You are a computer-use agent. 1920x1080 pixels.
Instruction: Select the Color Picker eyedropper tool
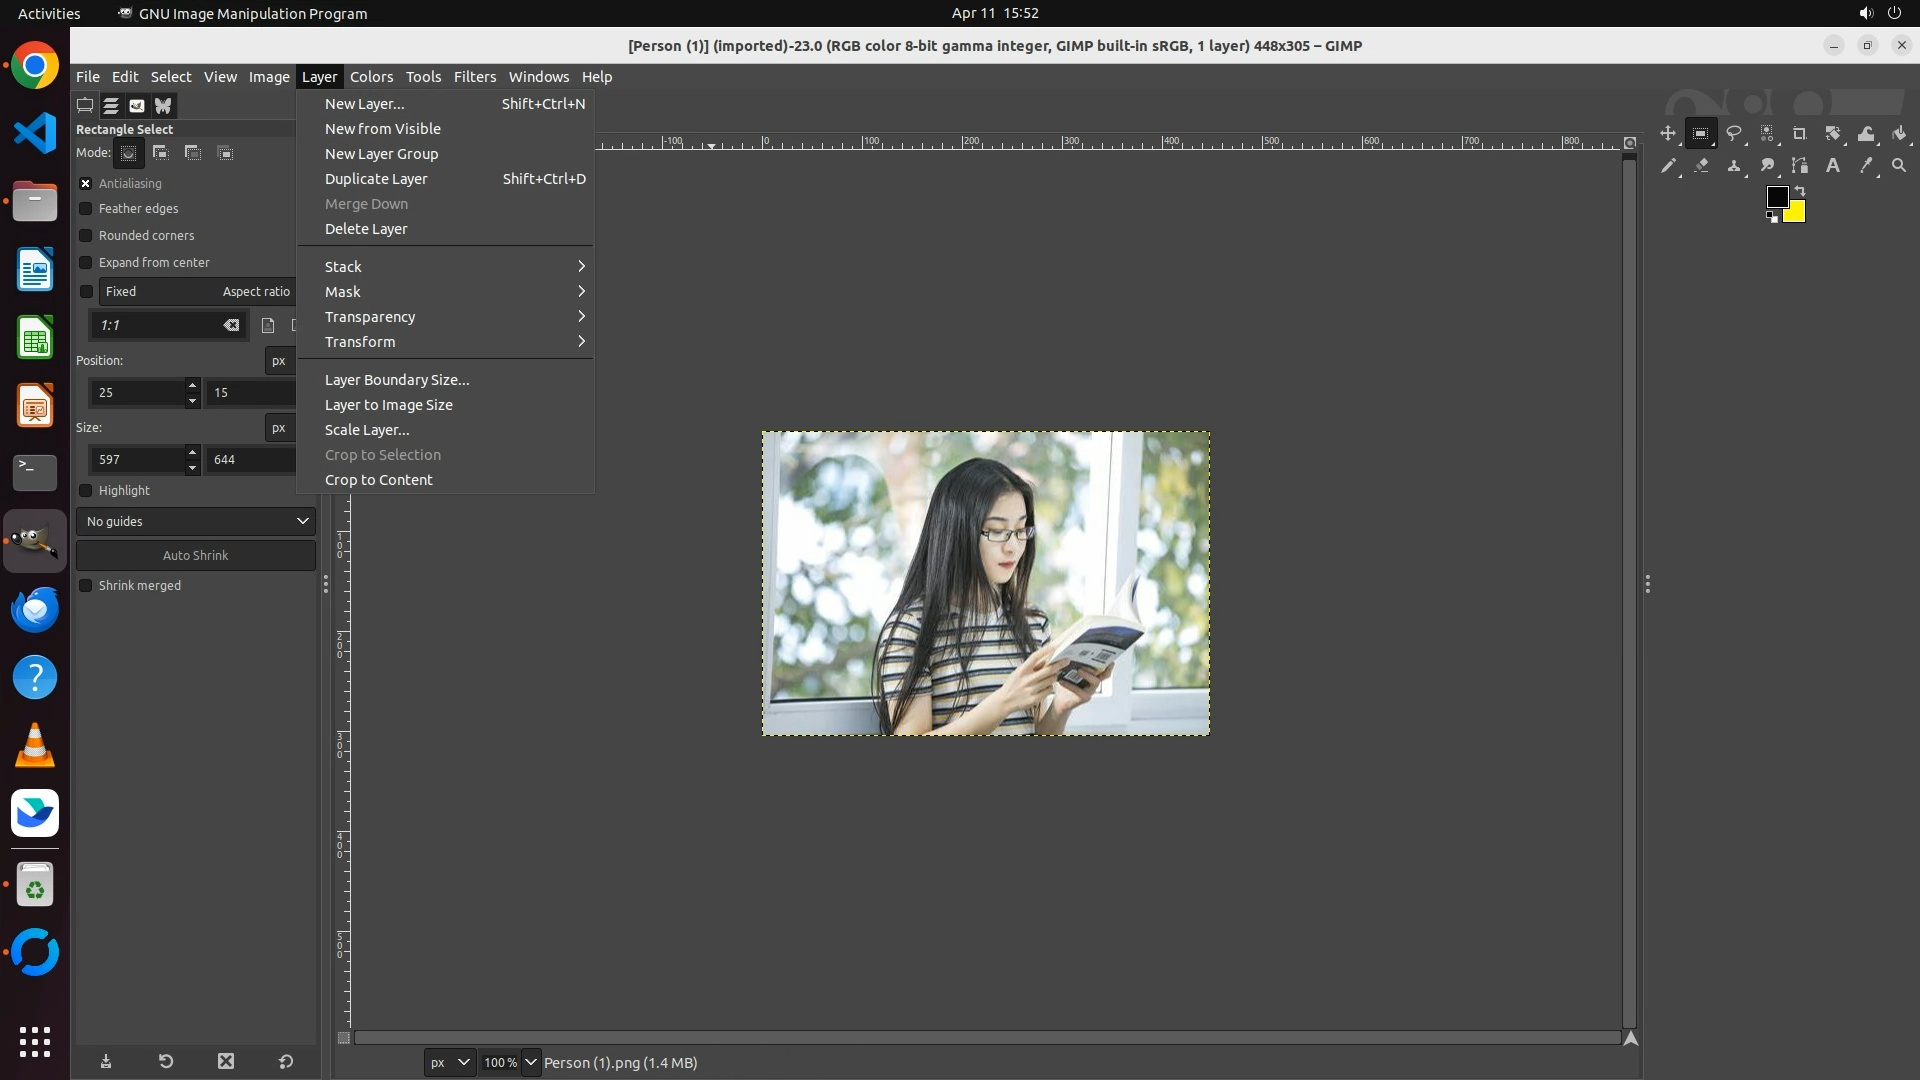click(x=1866, y=166)
